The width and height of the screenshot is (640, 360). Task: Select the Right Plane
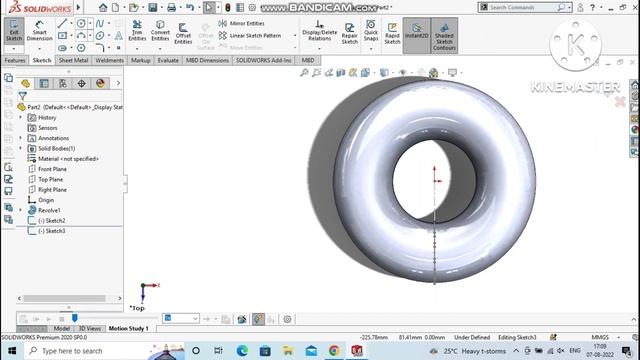(x=52, y=190)
